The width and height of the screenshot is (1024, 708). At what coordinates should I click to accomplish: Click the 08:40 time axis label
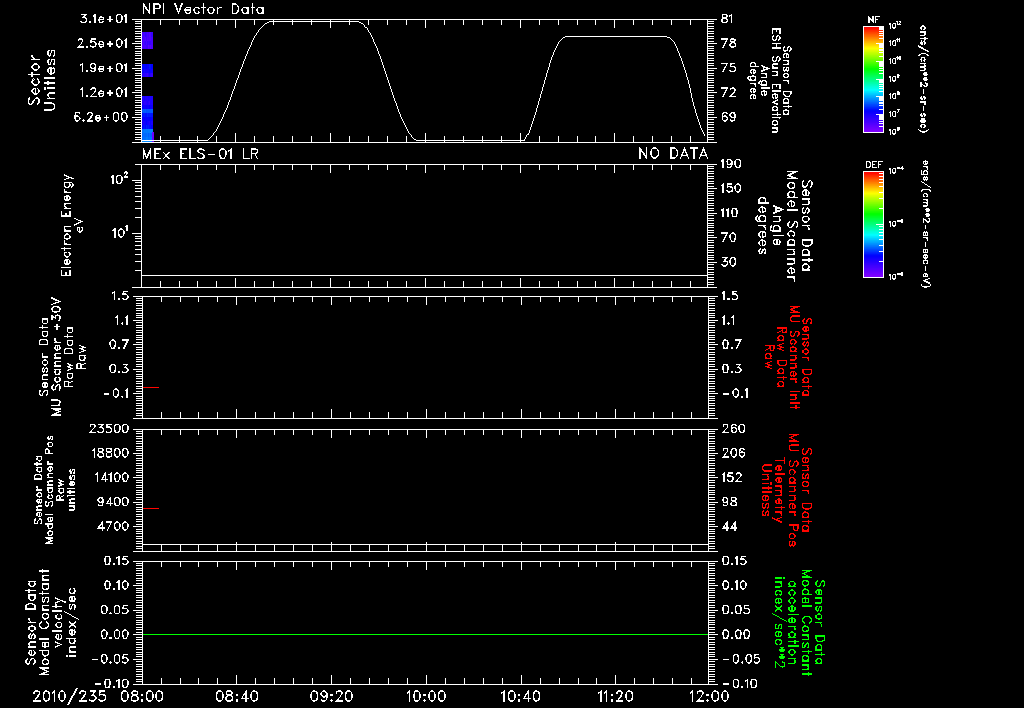(x=237, y=696)
